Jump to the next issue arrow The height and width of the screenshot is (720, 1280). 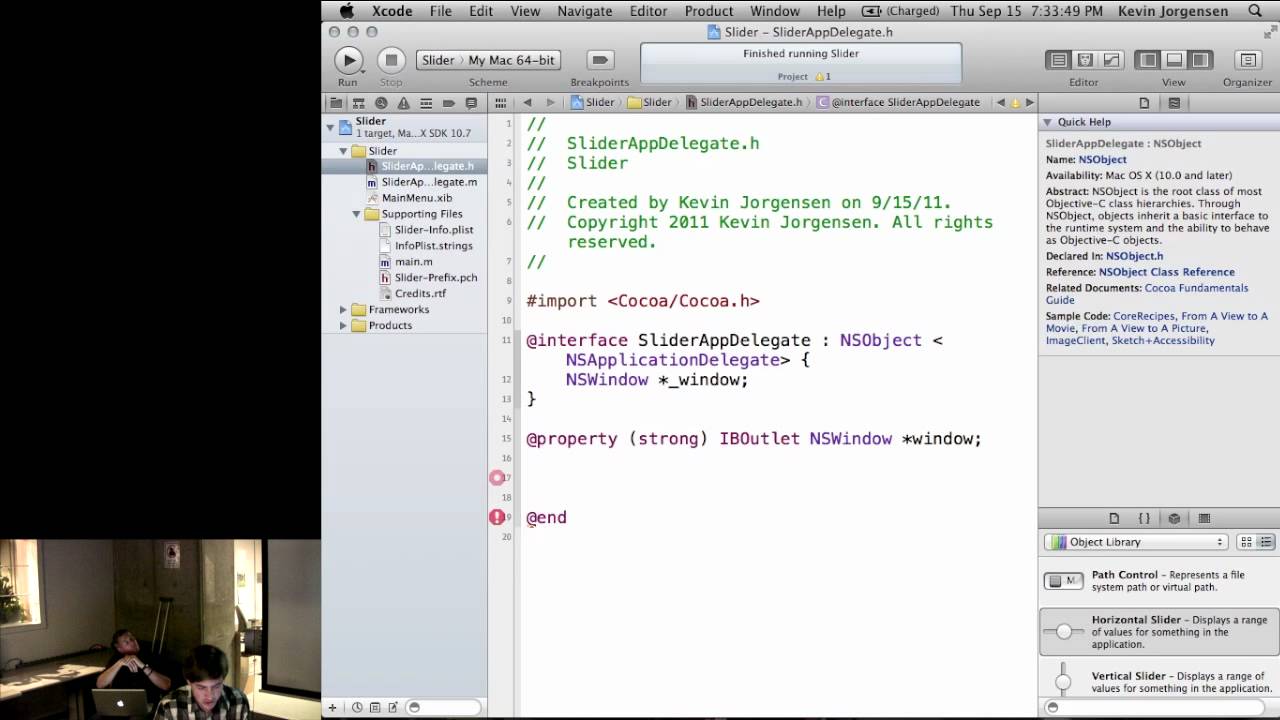(1029, 103)
